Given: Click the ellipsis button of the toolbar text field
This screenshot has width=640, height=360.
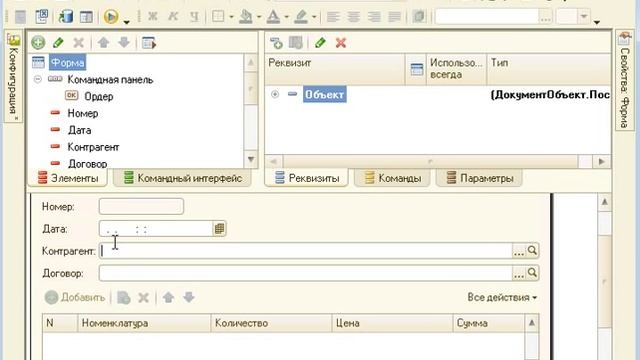Looking at the screenshot, I should coord(545,17).
